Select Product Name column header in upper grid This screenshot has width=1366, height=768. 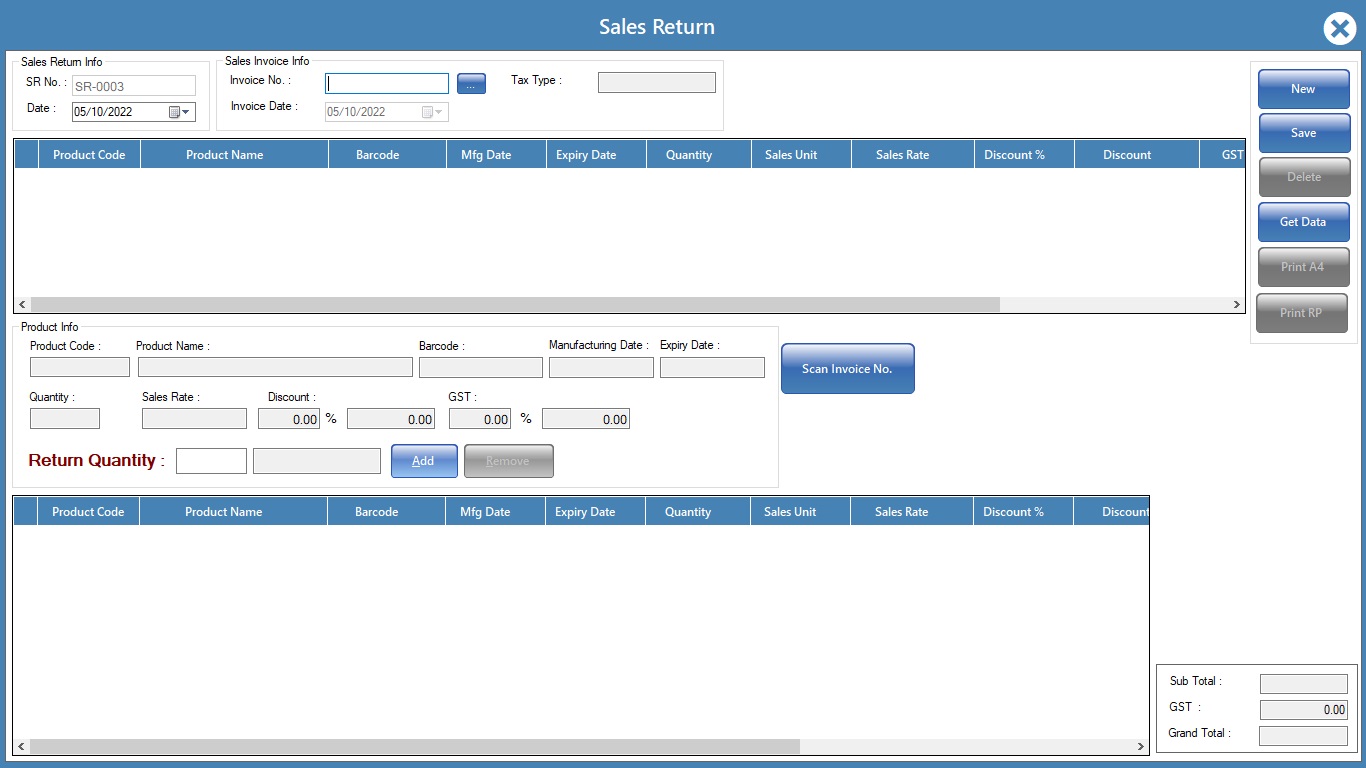[x=225, y=155]
